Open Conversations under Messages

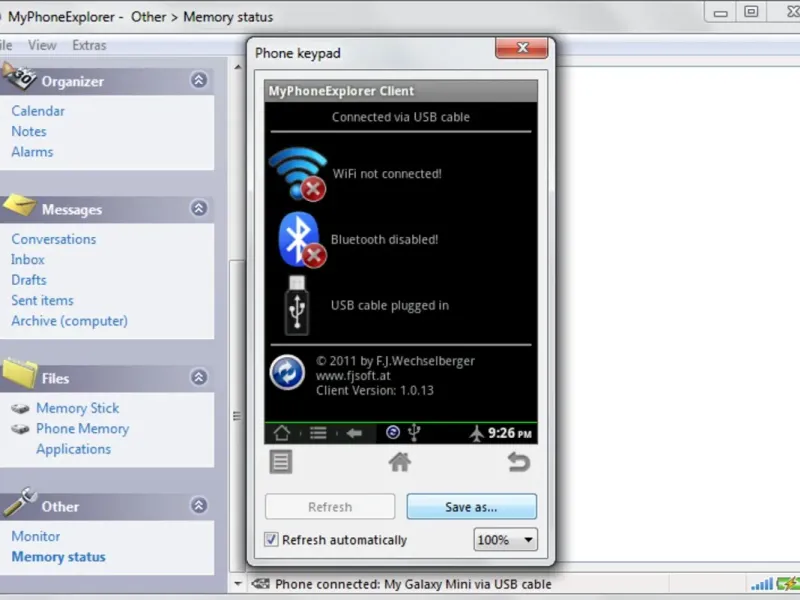pyautogui.click(x=54, y=239)
